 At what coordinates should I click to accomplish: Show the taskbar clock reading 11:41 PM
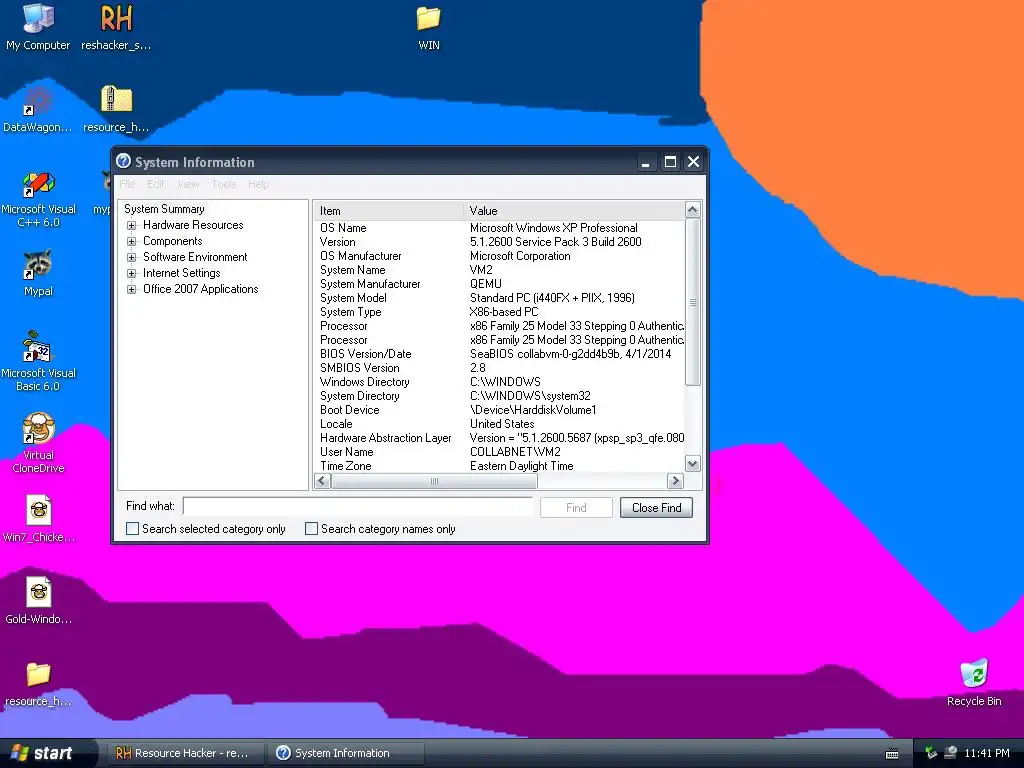tap(987, 753)
